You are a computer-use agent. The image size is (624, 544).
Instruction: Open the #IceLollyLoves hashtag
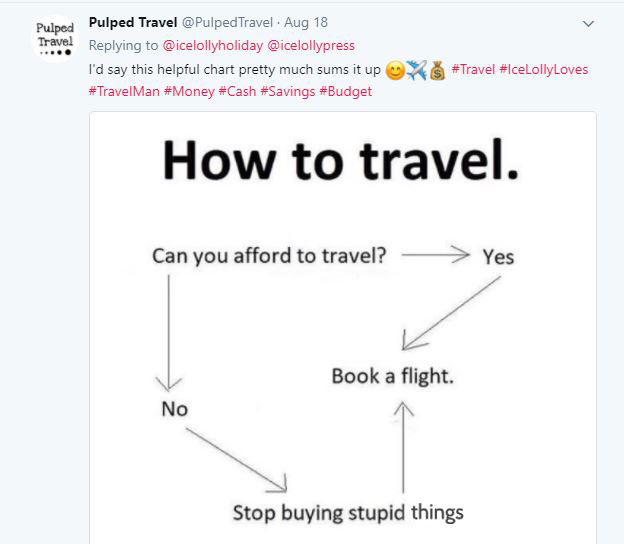(544, 70)
